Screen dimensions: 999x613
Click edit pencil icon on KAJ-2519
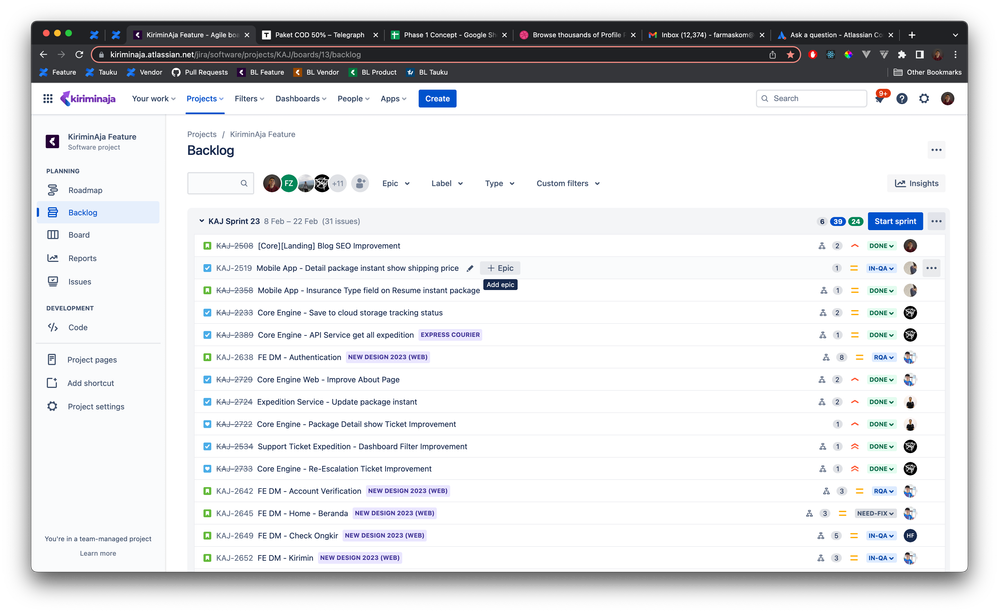[470, 268]
